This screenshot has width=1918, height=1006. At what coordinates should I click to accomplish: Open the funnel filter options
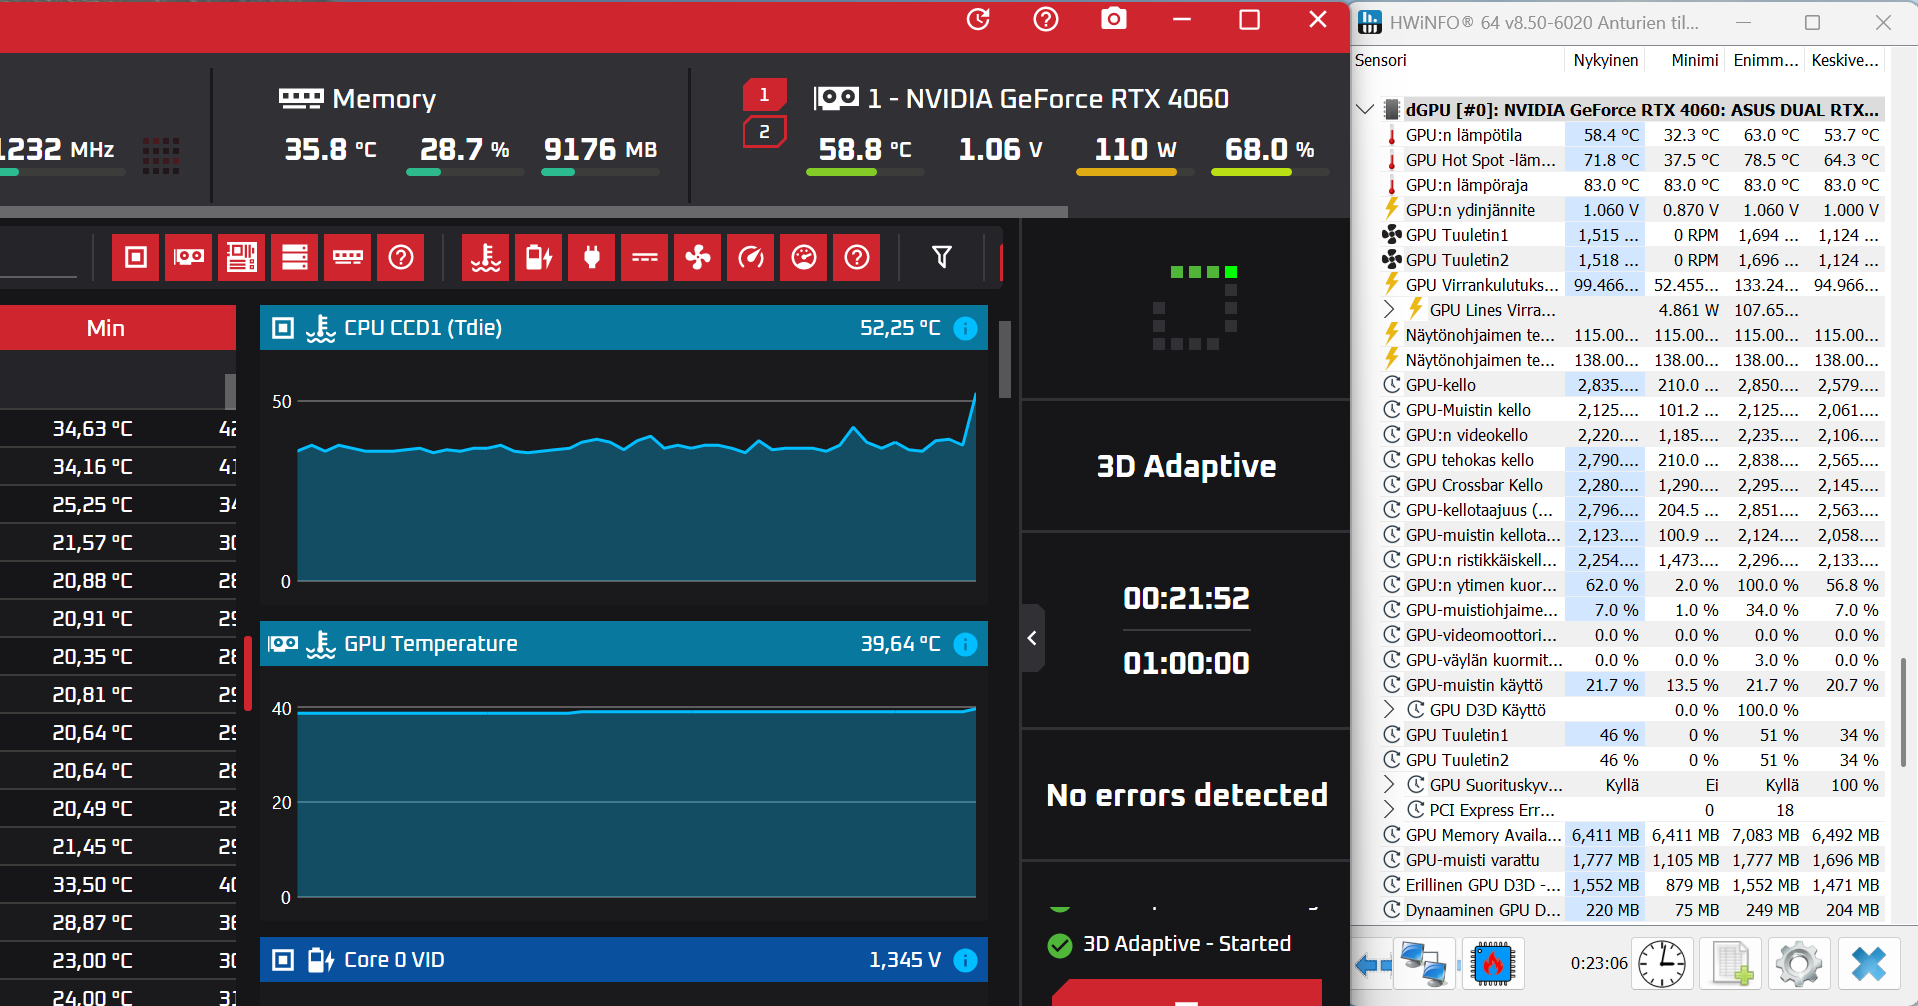pyautogui.click(x=942, y=258)
